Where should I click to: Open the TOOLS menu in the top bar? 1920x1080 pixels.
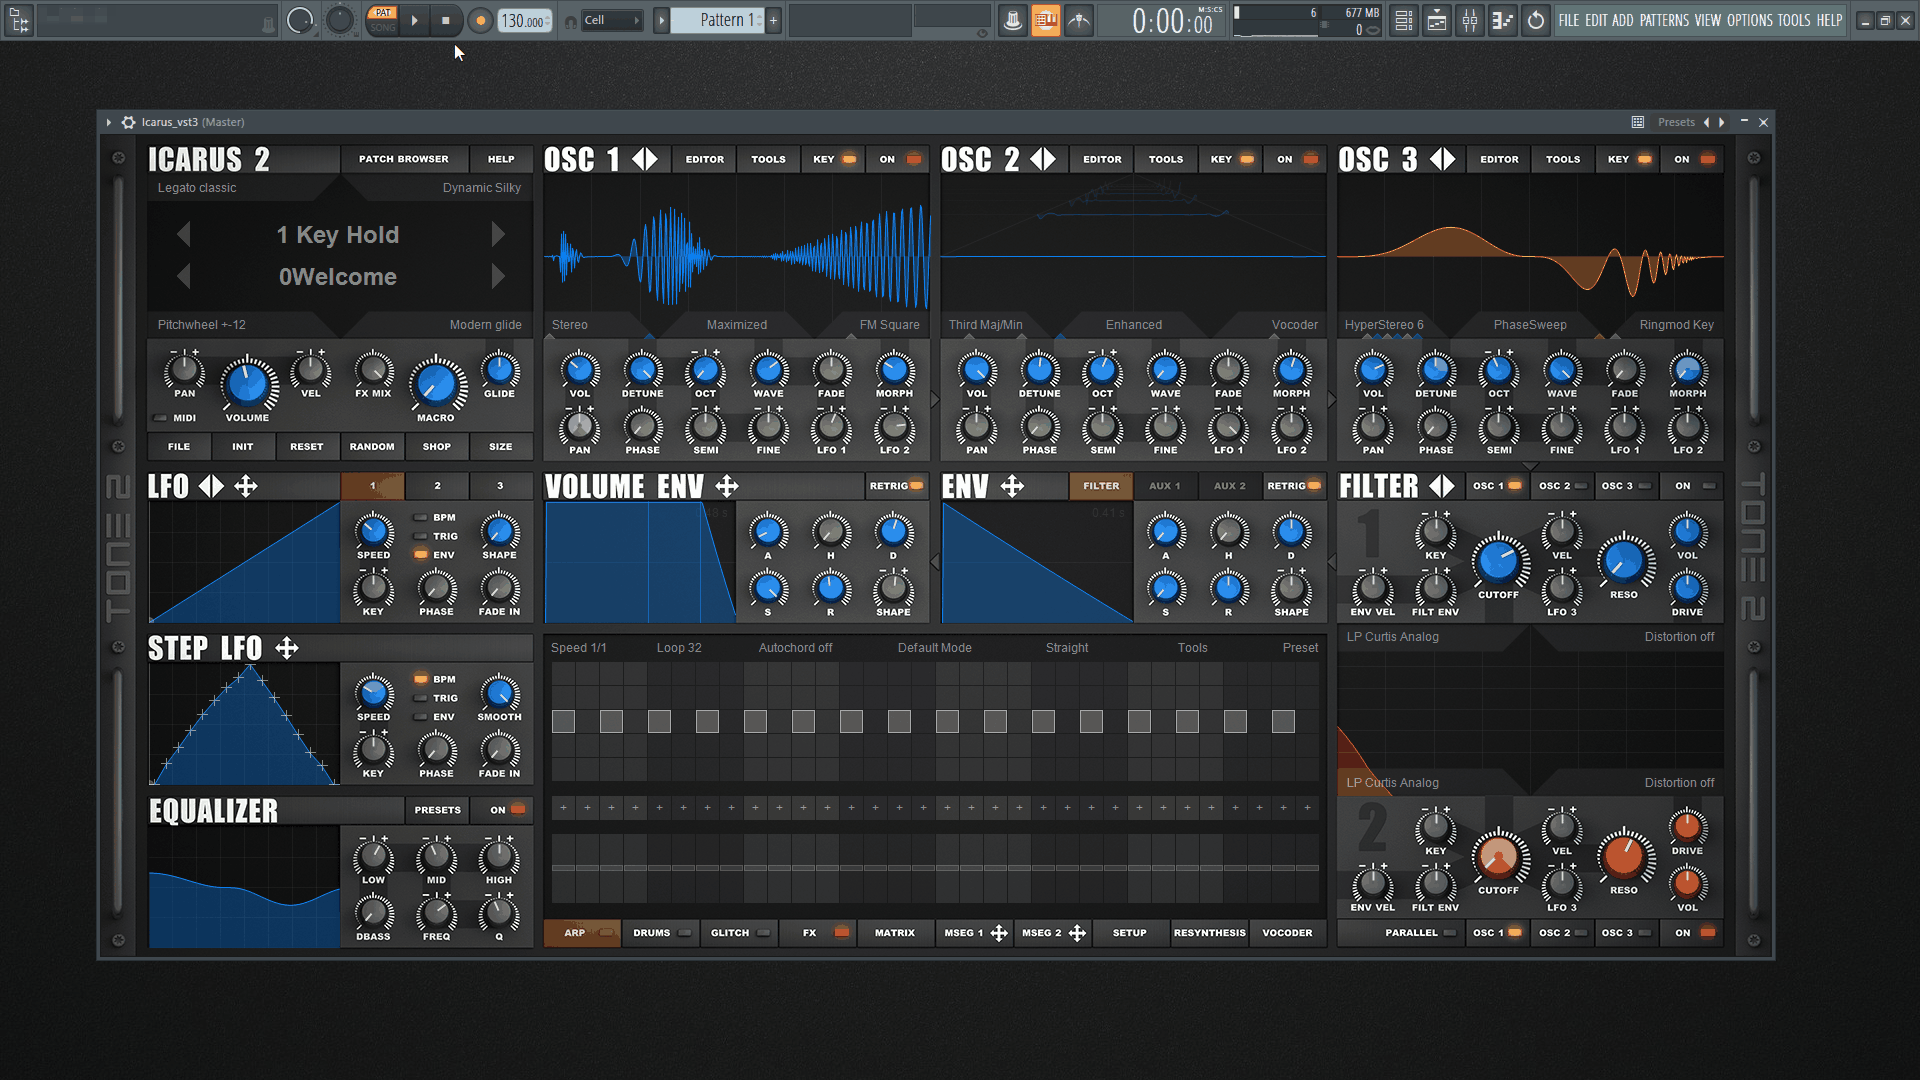(1794, 20)
